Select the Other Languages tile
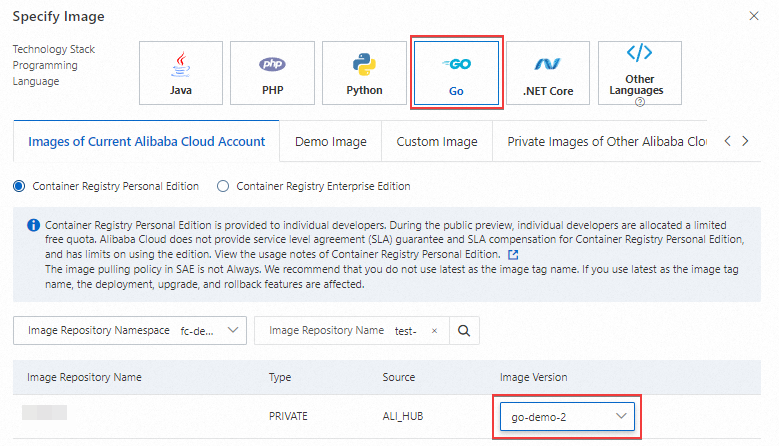779x446 pixels. pos(639,73)
